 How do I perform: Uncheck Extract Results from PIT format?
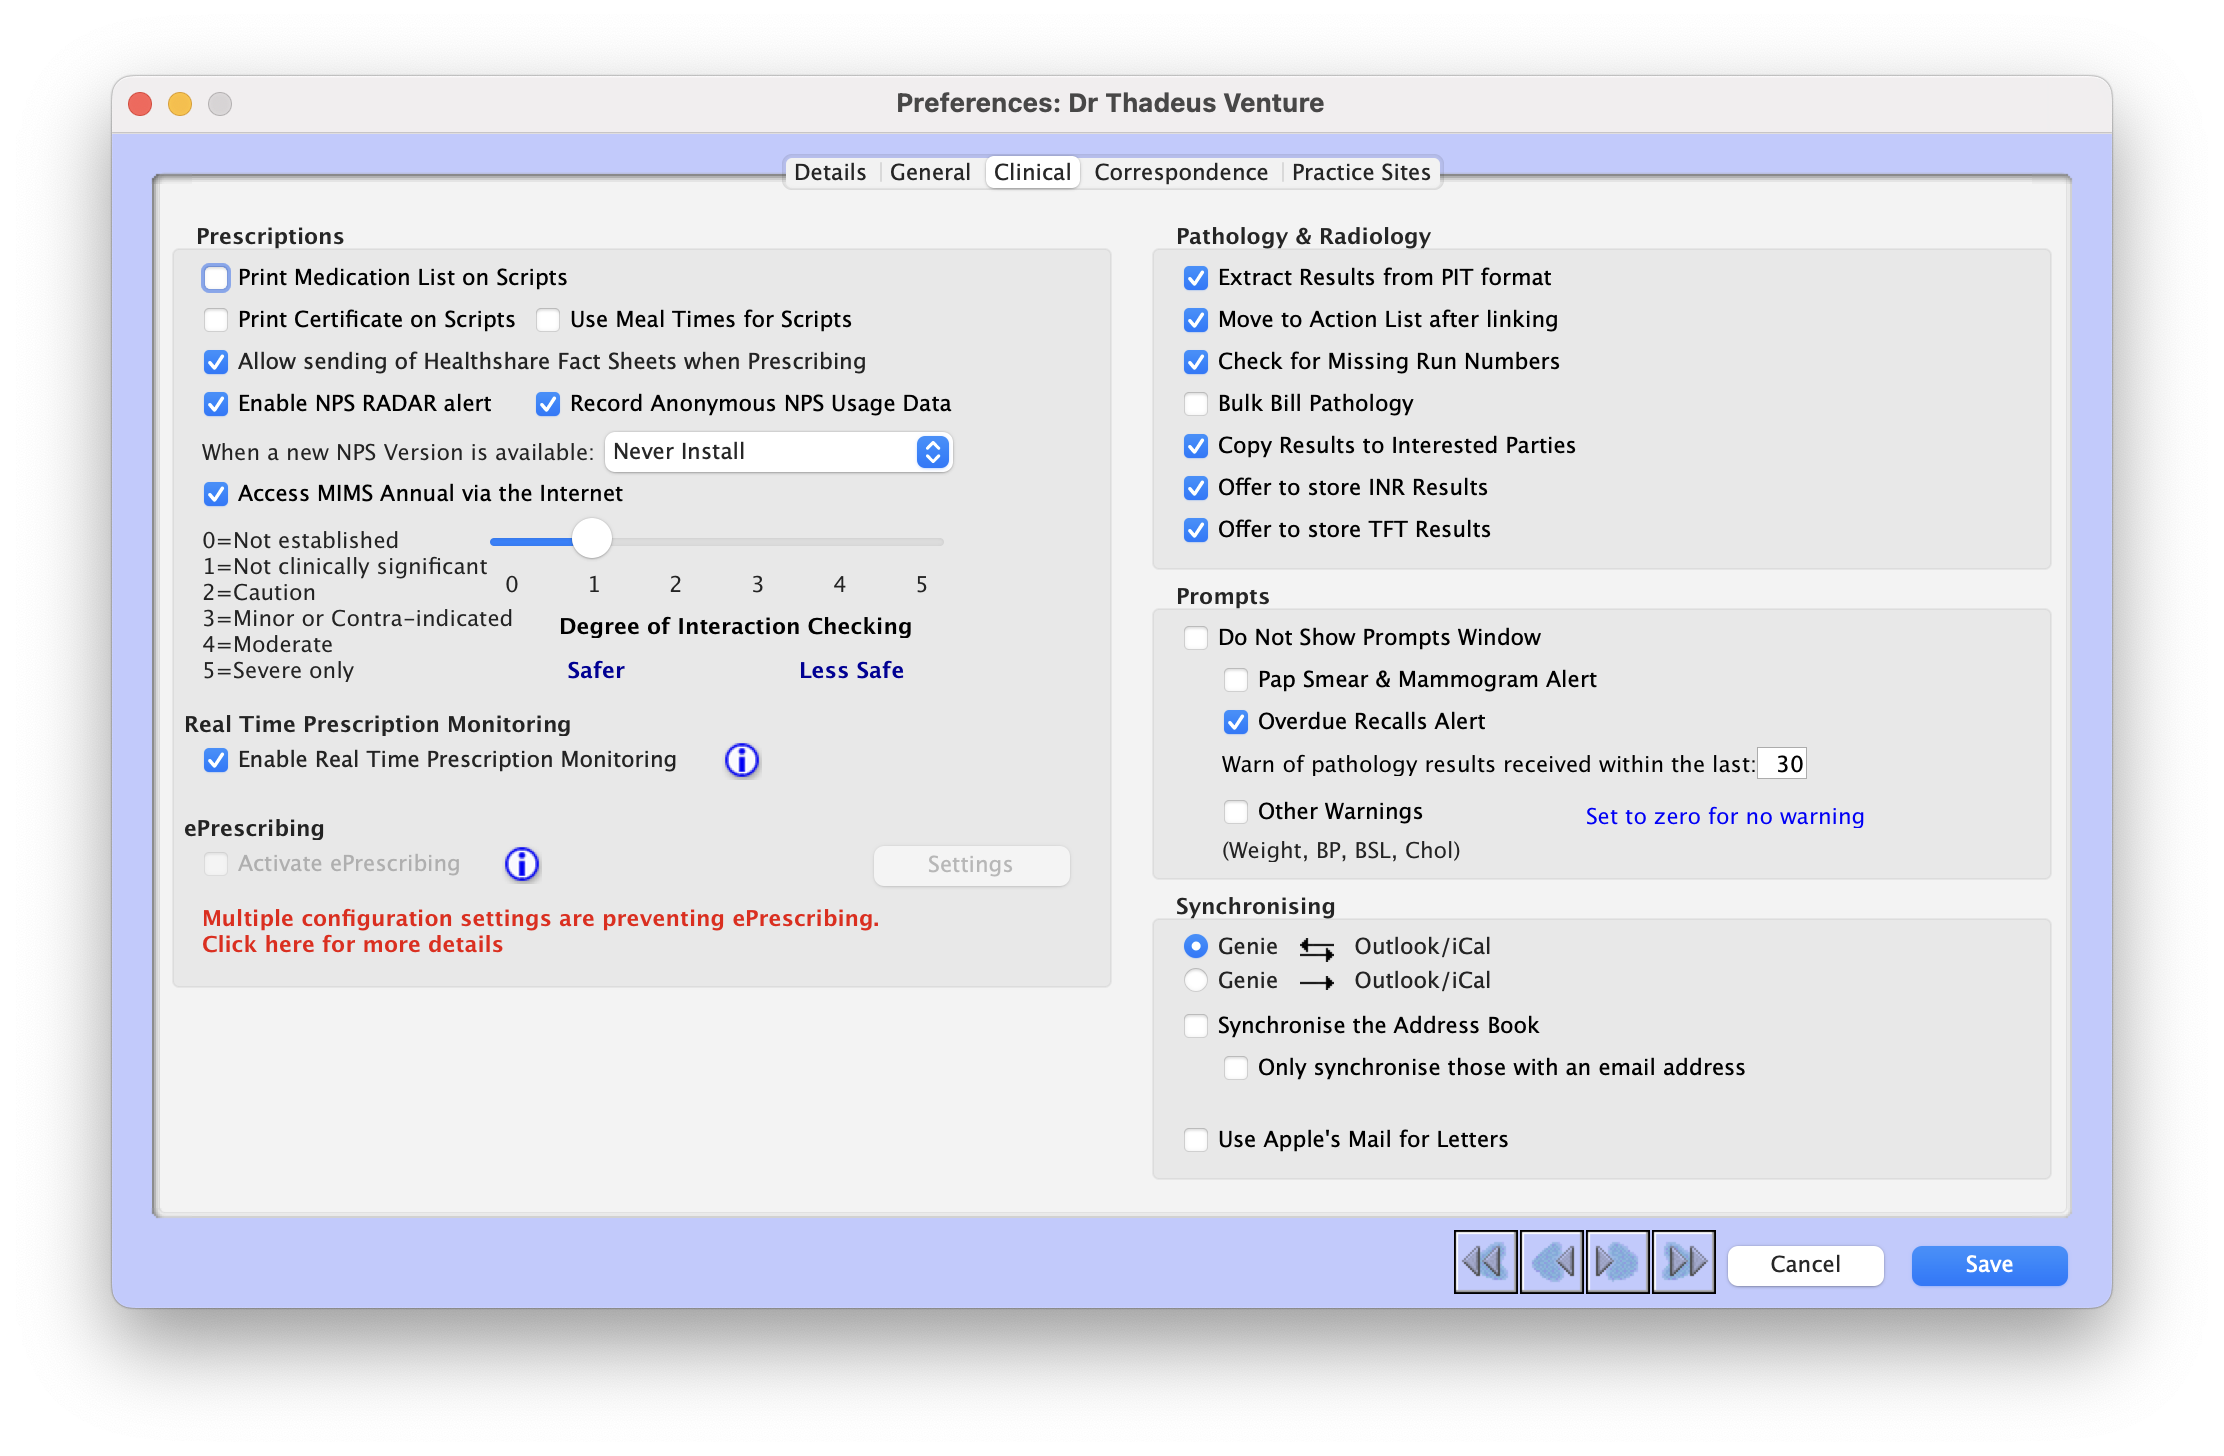(x=1195, y=278)
